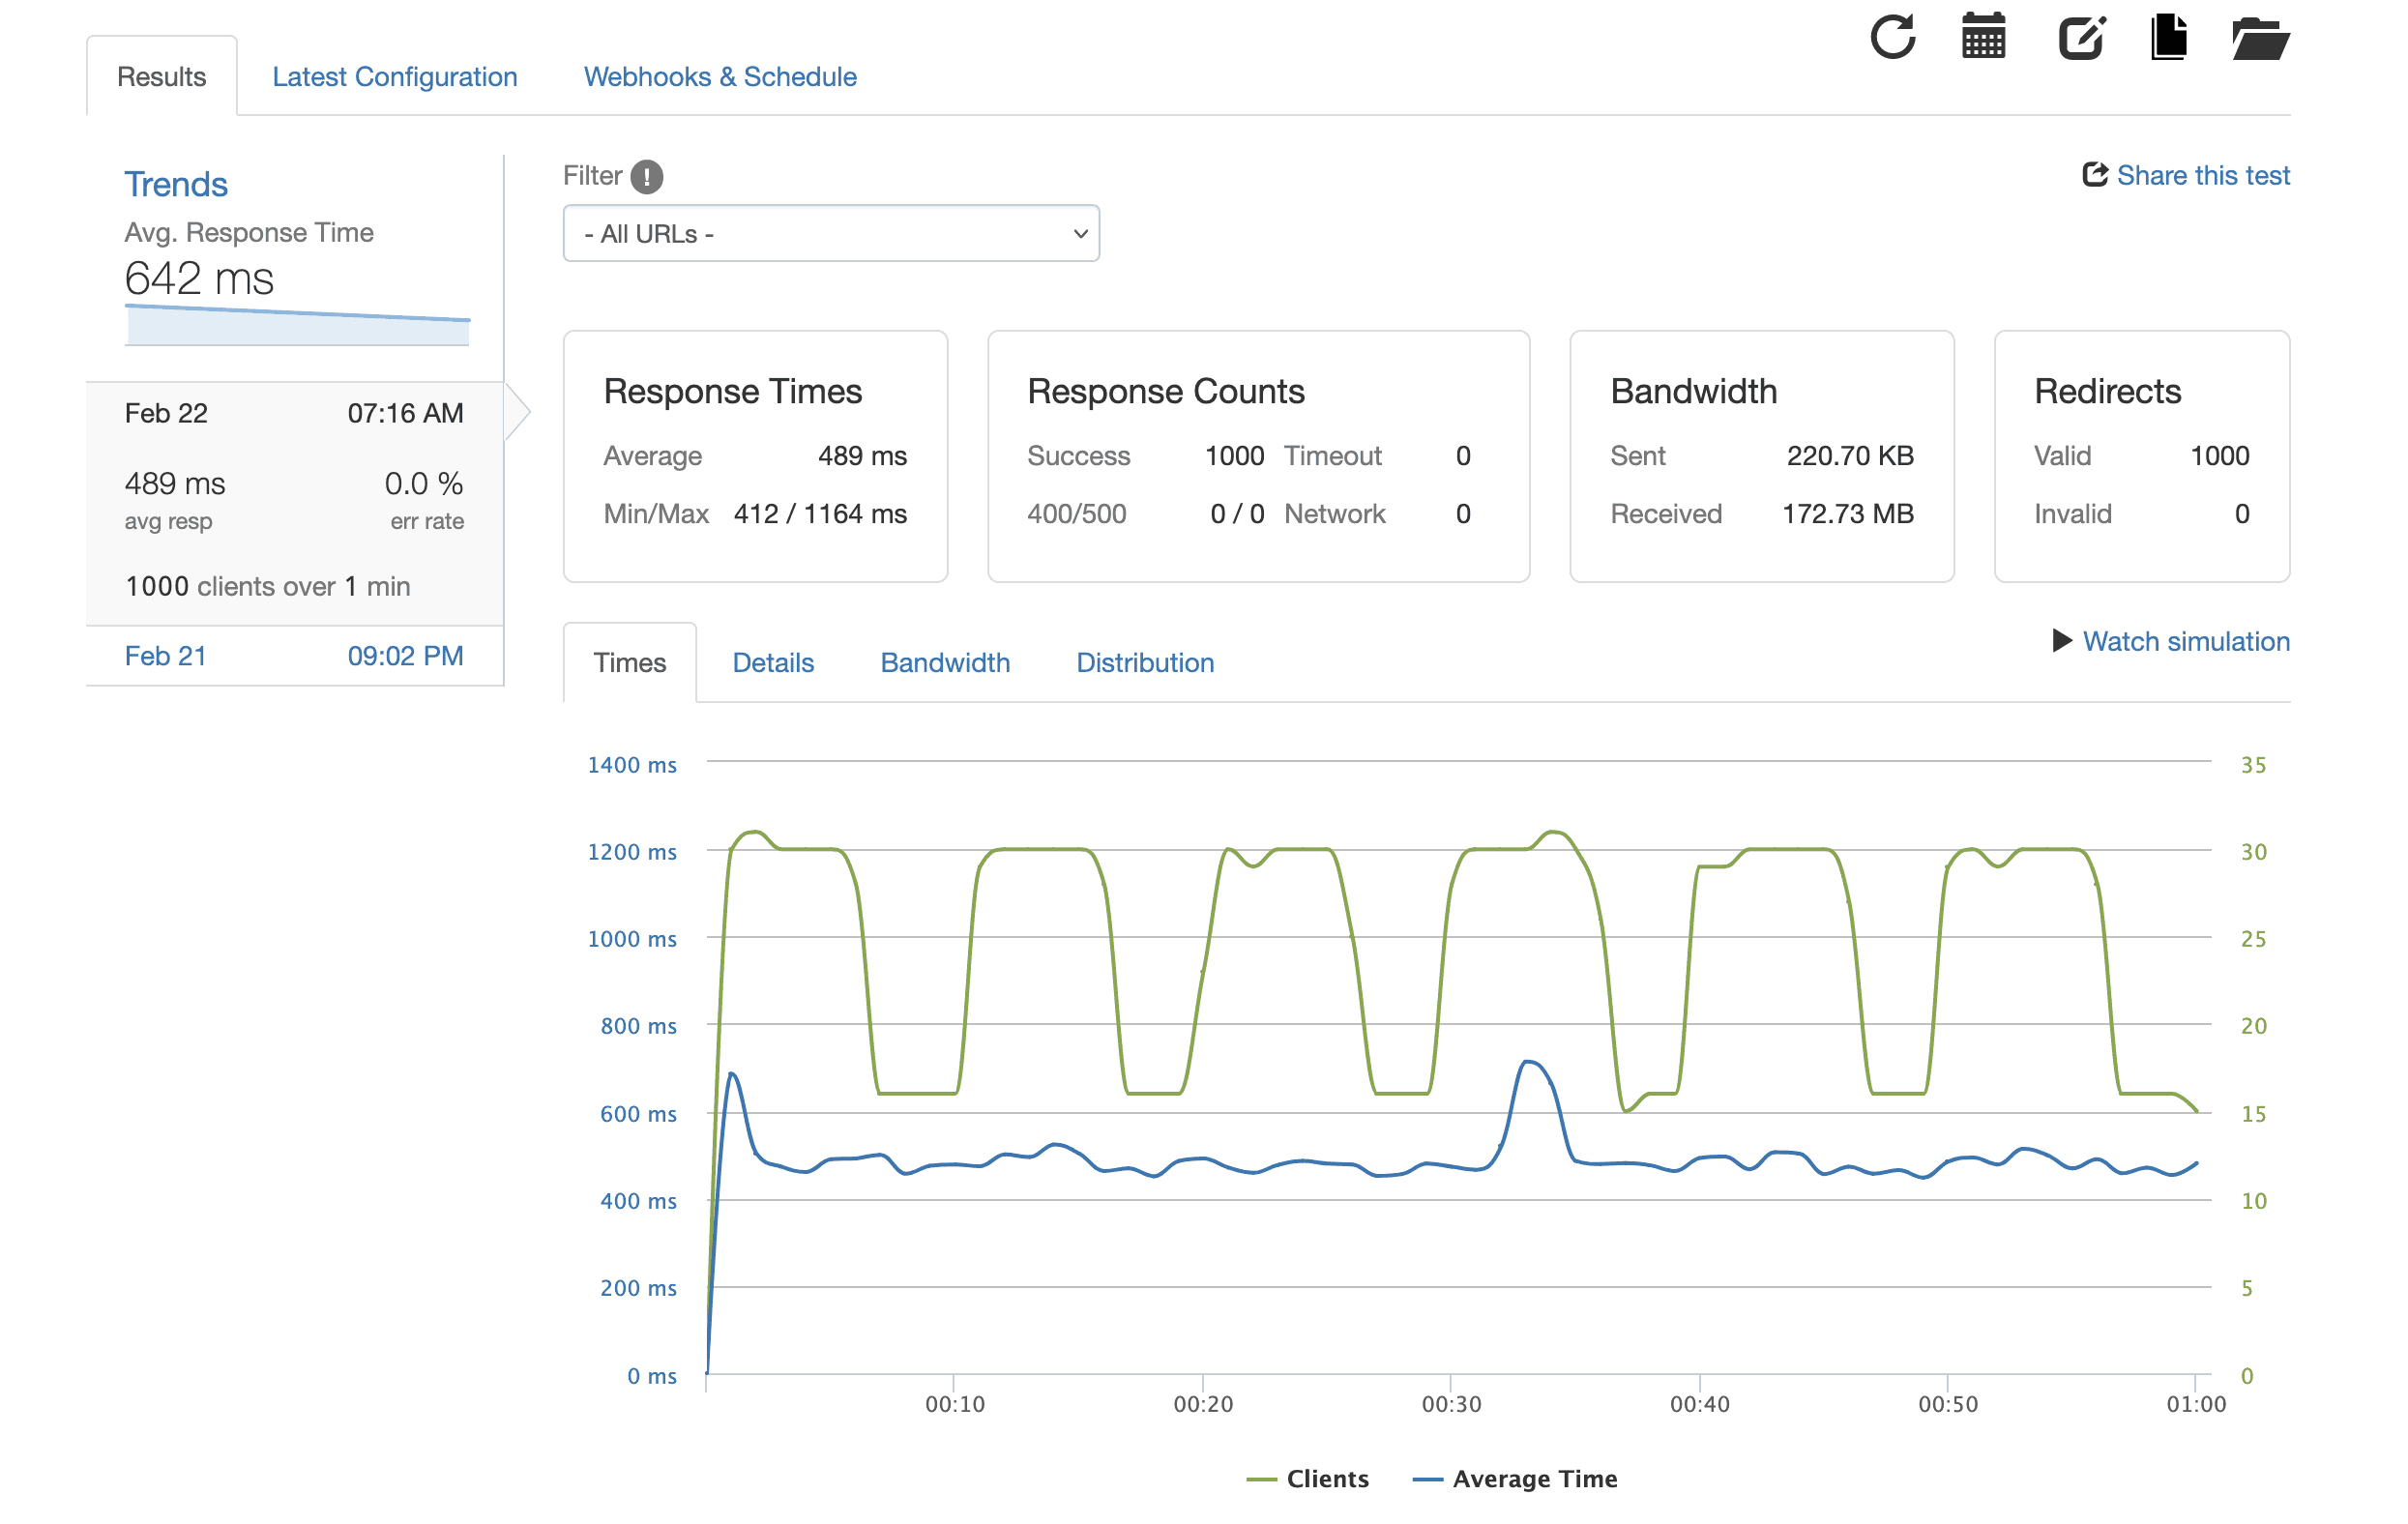The width and height of the screenshot is (2408, 1524).
Task: Switch to the Latest Configuration tab
Action: [x=395, y=77]
